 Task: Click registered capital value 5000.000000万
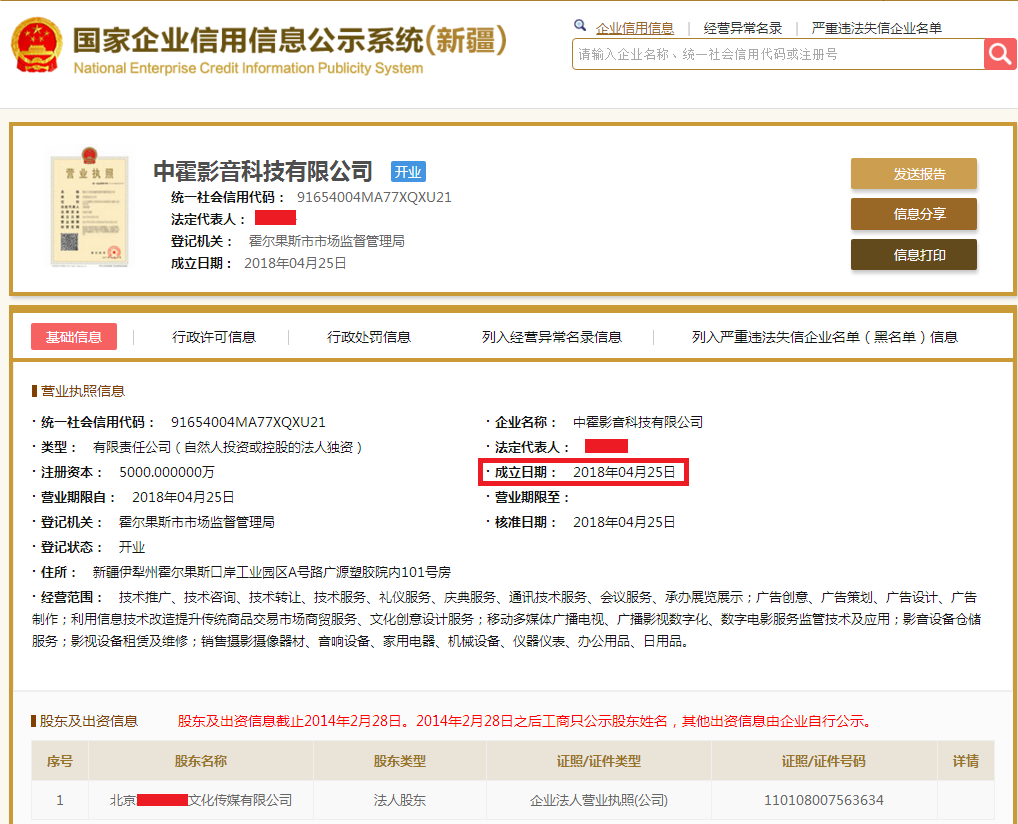point(167,472)
